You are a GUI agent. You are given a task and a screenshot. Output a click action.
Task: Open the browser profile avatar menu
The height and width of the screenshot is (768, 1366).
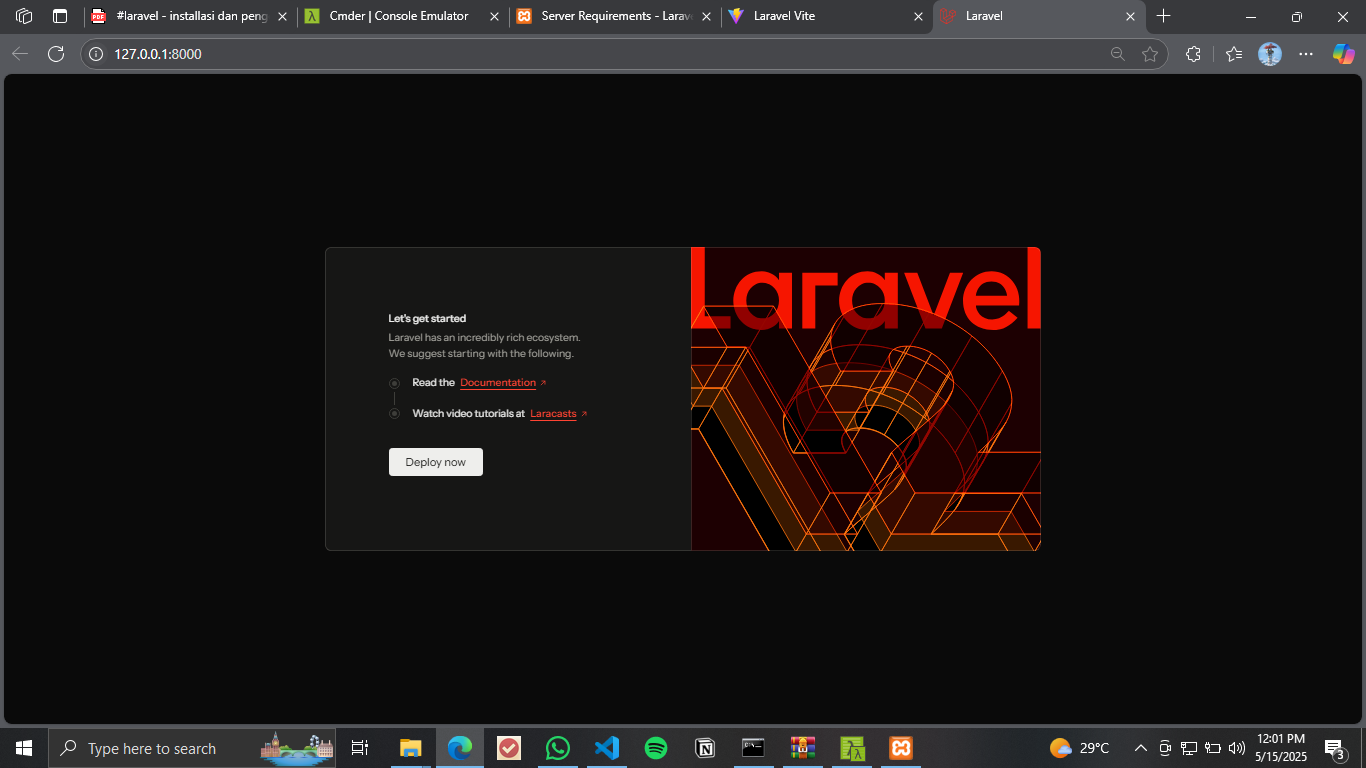click(1270, 54)
